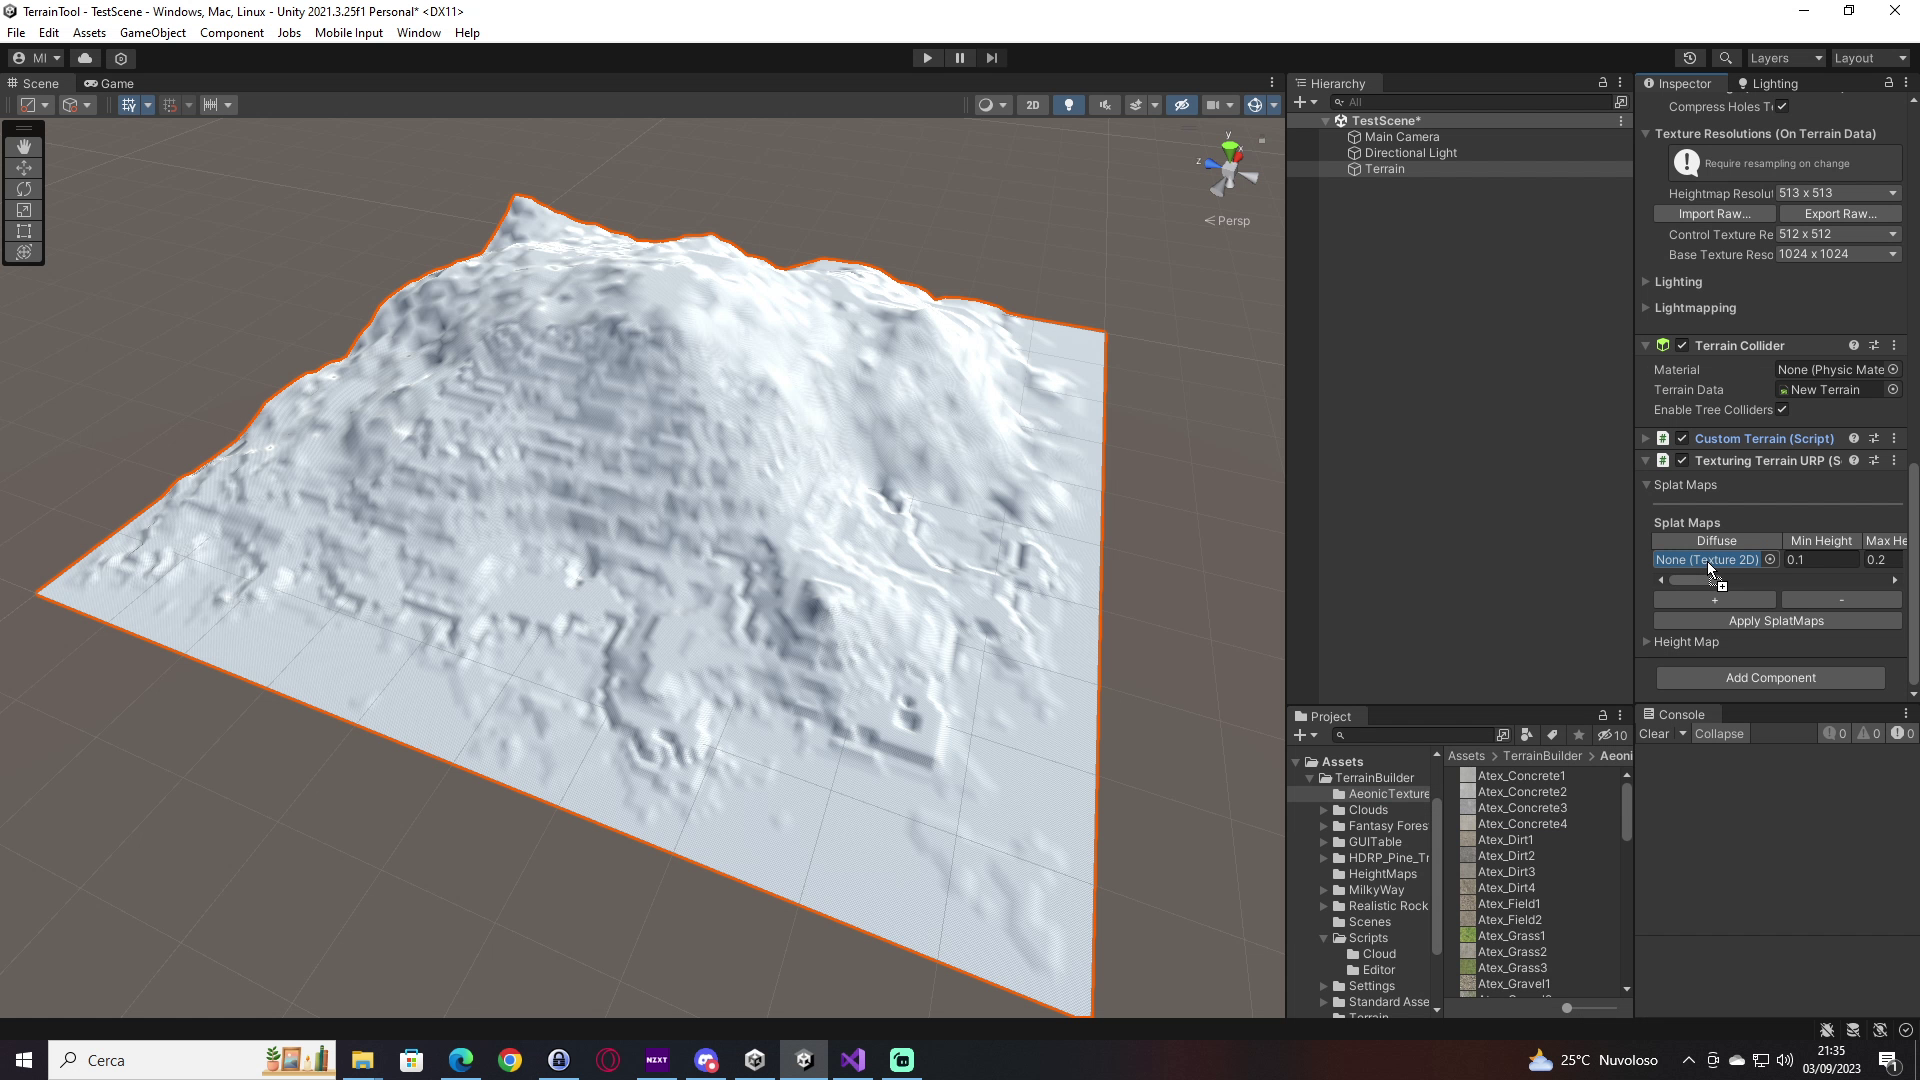Switch to the Lighting tab
Image resolution: width=1920 pixels, height=1080 pixels.
click(x=1767, y=83)
